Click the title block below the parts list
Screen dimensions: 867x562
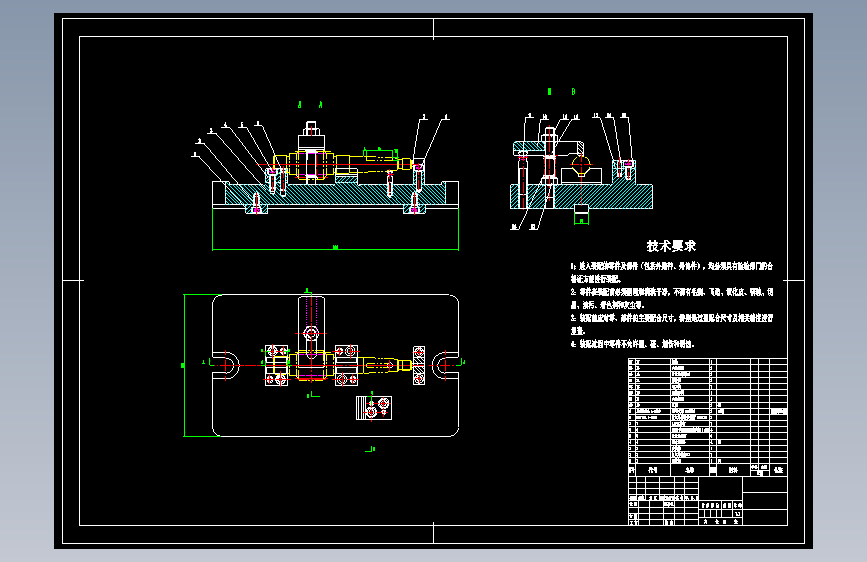tap(708, 501)
